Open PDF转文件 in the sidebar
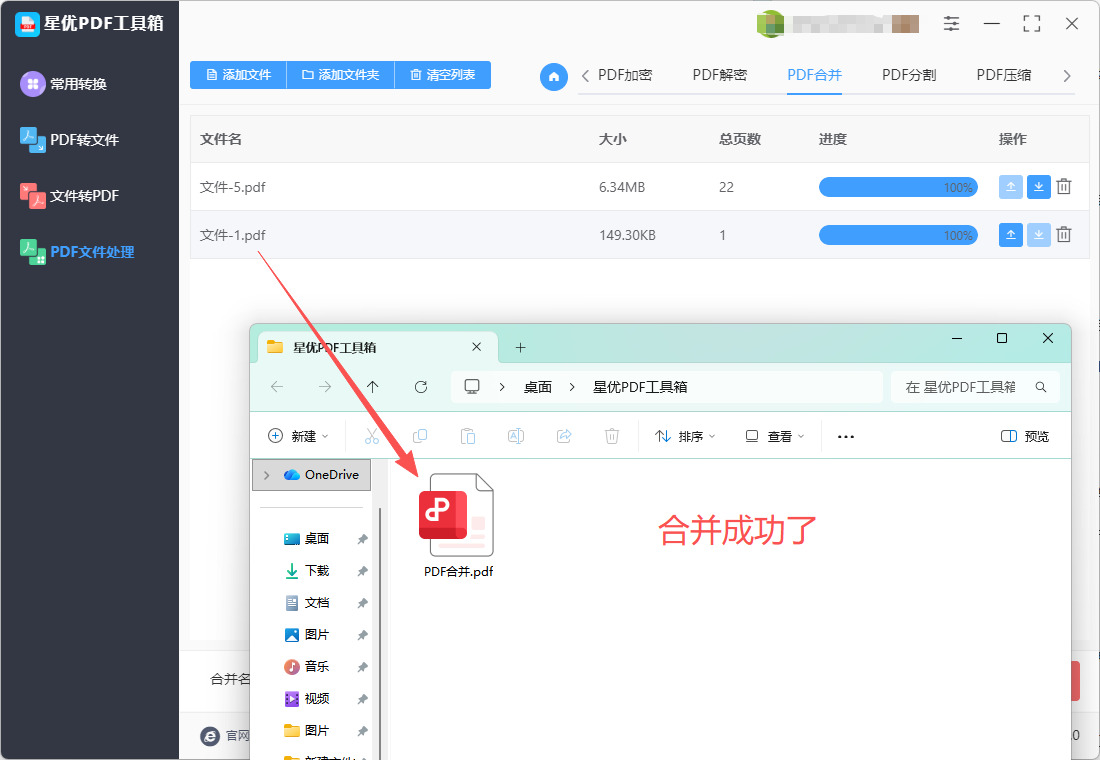The height and width of the screenshot is (760, 1100). click(x=69, y=140)
